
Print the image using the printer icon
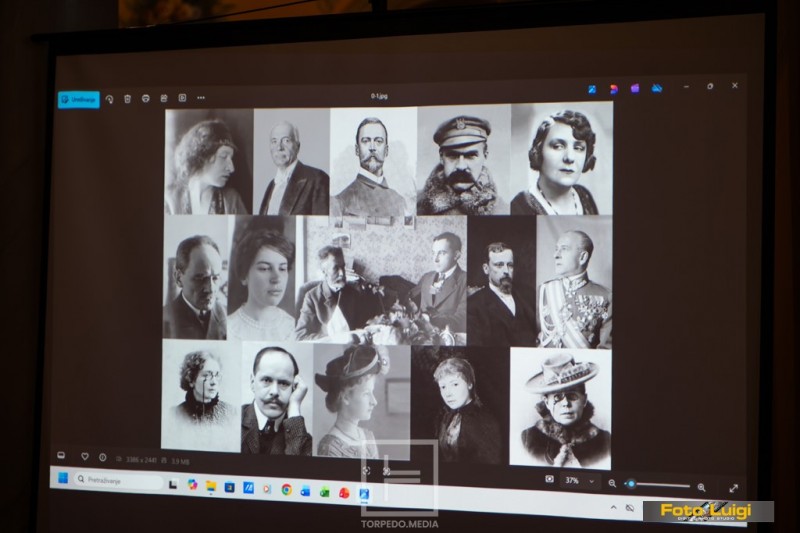[x=146, y=98]
